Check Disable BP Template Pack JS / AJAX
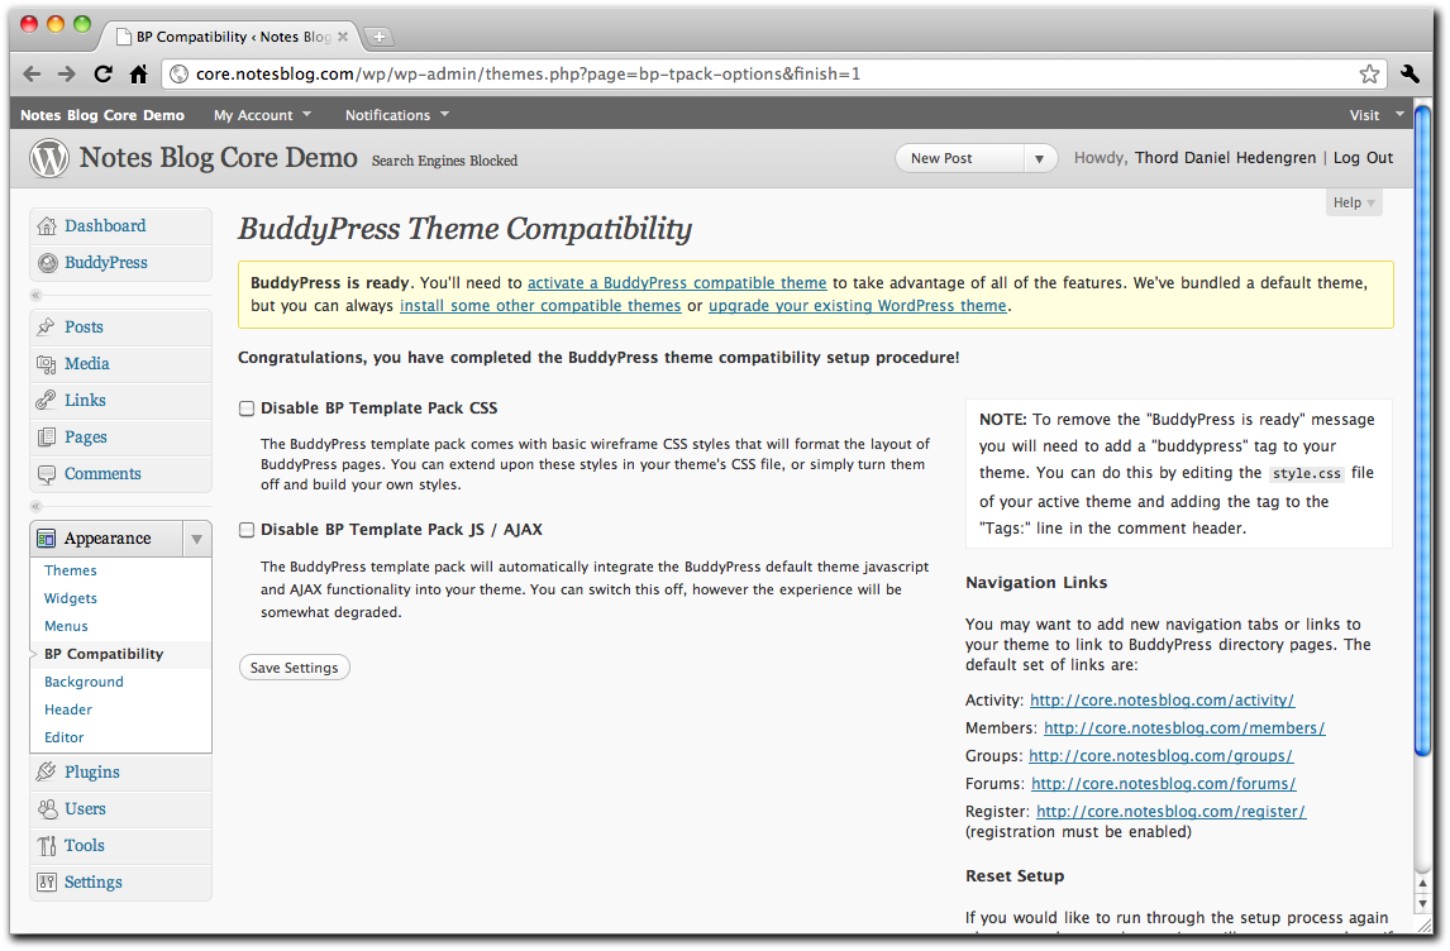Viewport: 1450px width, 951px height. [247, 530]
